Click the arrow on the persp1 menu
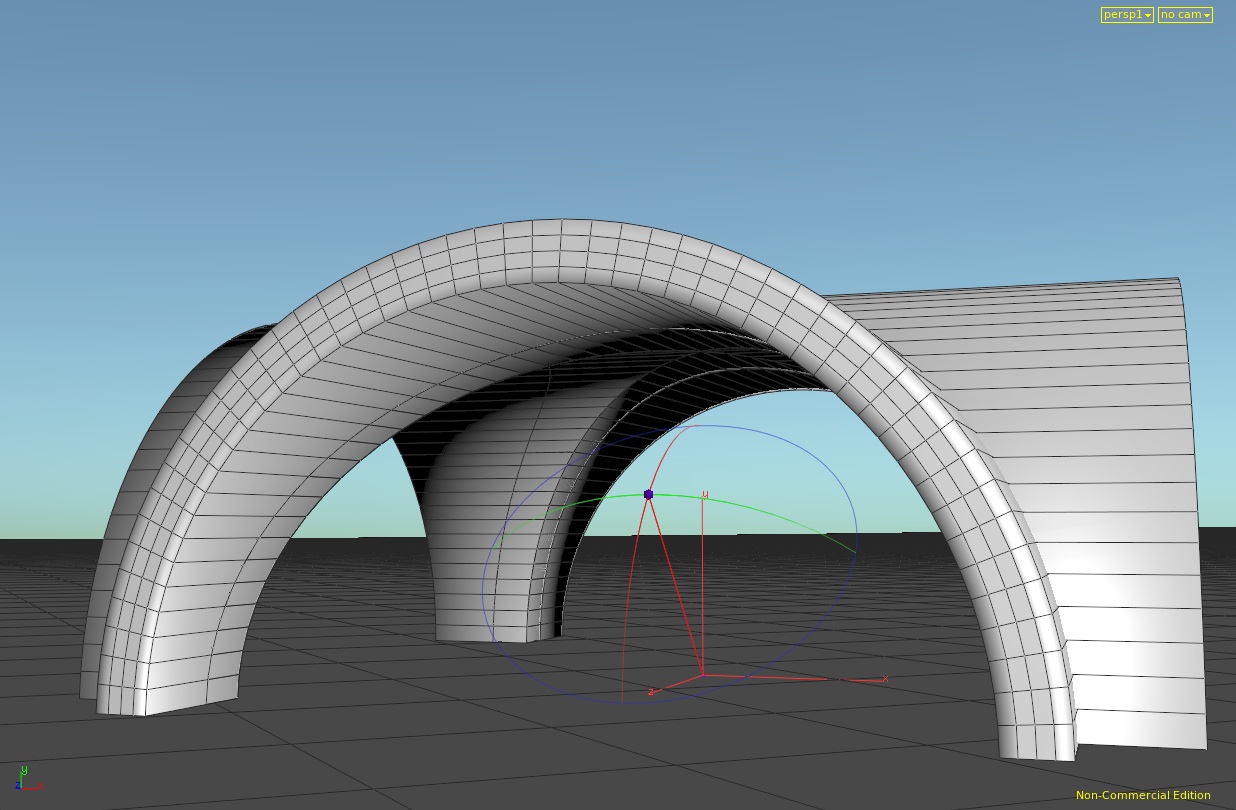The height and width of the screenshot is (810, 1236). click(1148, 16)
